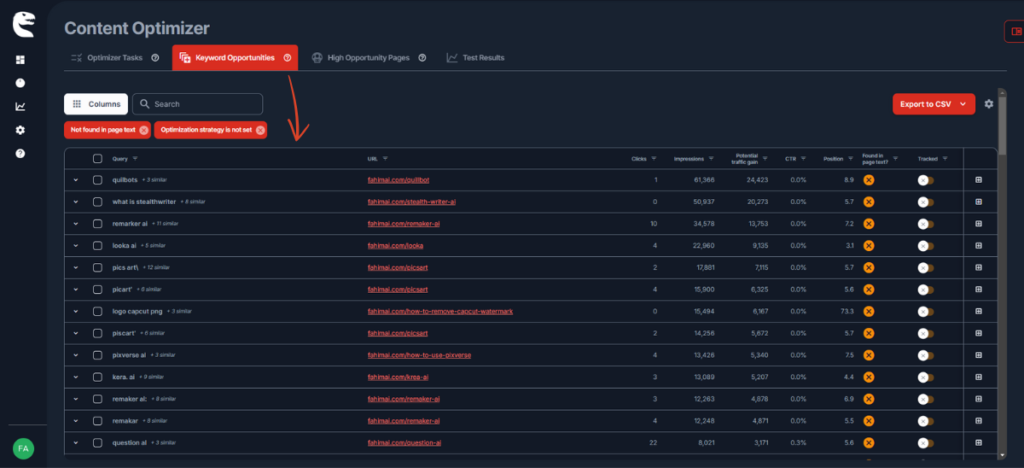Screen dimensions: 1024x468
Task: Click the add icon in logo capcut png row
Action: [978, 311]
